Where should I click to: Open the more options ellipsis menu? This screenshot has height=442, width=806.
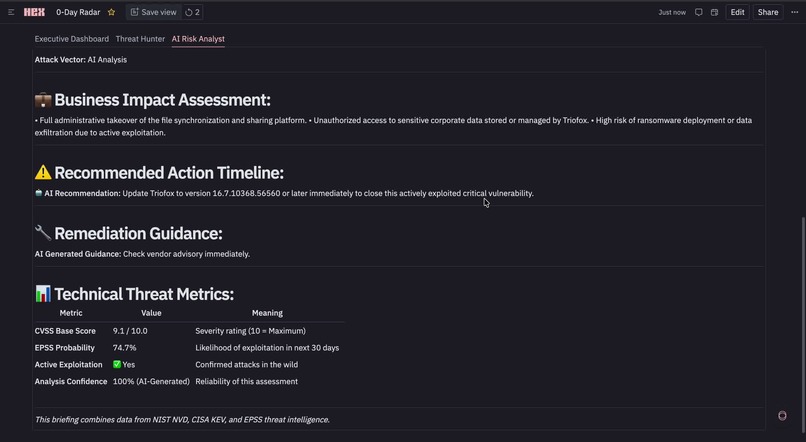pyautogui.click(x=795, y=12)
